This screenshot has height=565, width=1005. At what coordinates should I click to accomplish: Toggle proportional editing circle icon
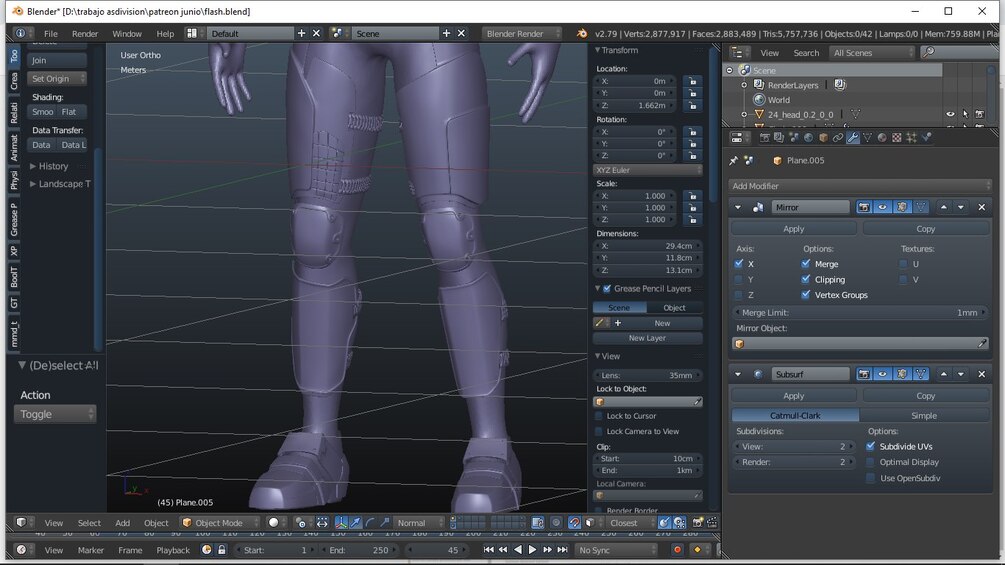[x=556, y=523]
